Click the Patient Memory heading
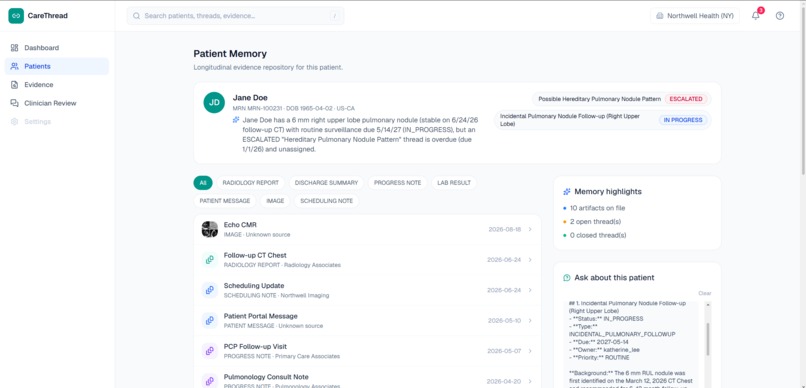 coord(230,53)
